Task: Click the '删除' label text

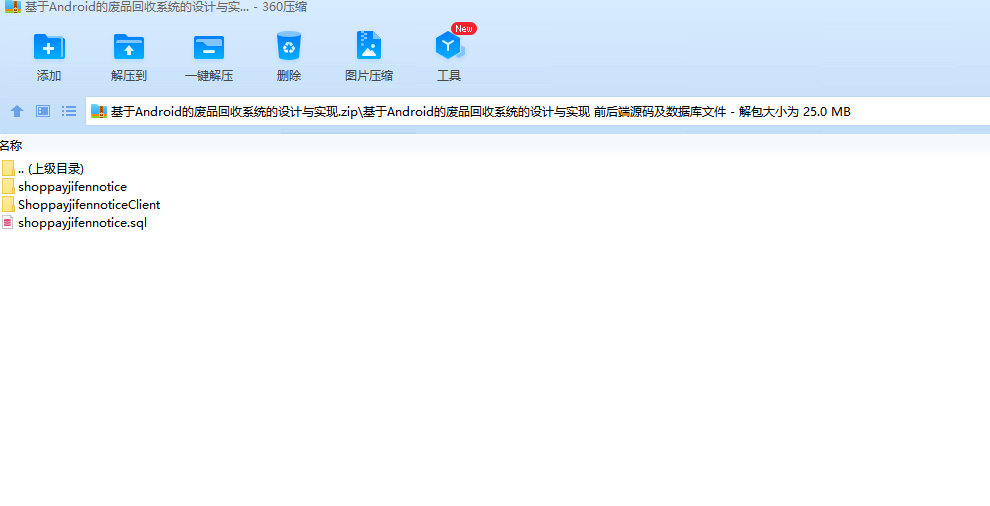Action: [289, 76]
